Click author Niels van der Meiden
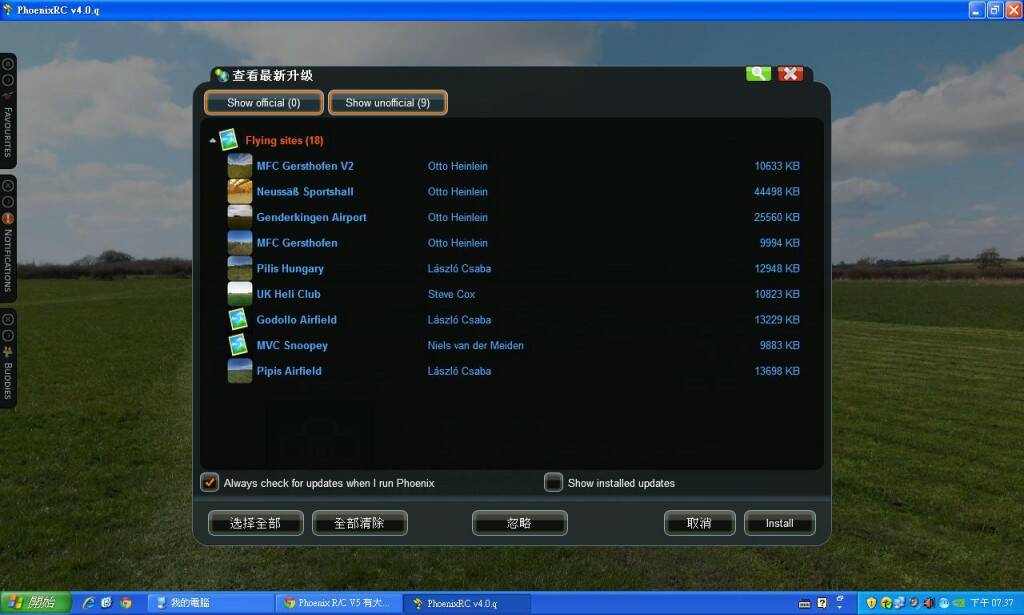This screenshot has width=1024, height=615. point(475,345)
